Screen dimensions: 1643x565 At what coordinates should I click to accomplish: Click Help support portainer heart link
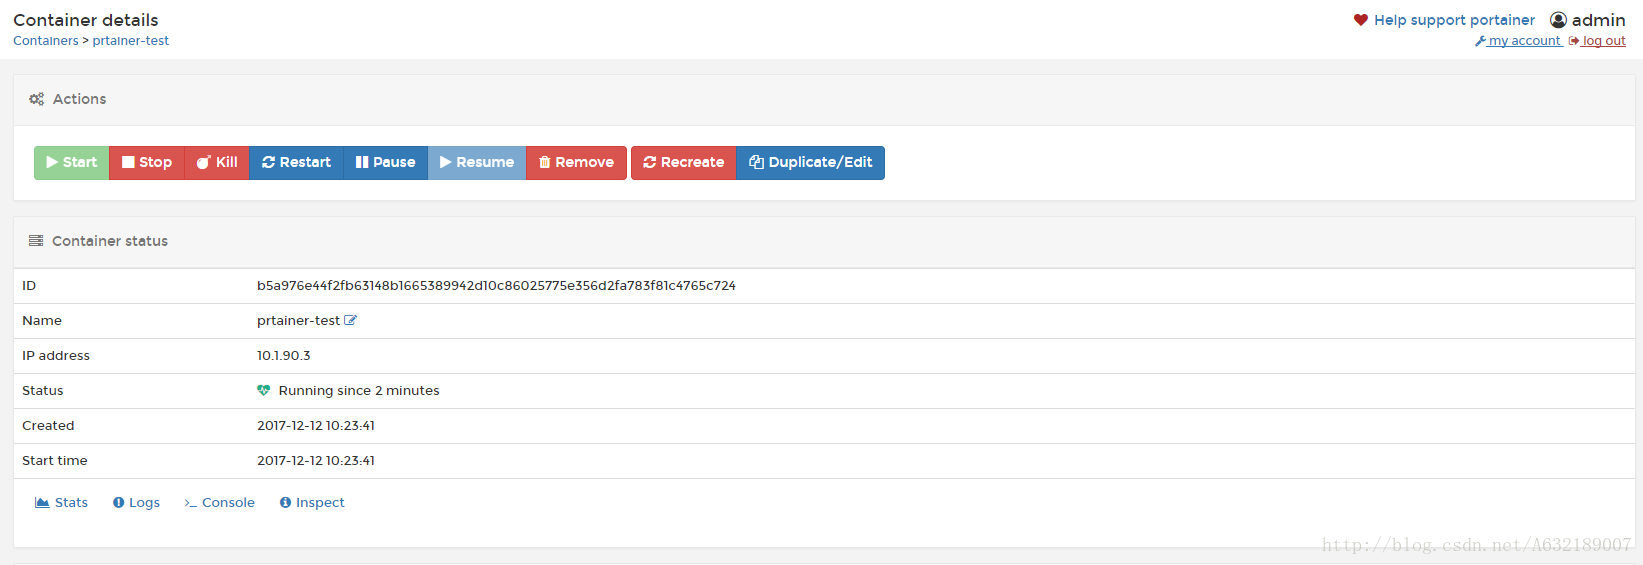pyautogui.click(x=1444, y=20)
